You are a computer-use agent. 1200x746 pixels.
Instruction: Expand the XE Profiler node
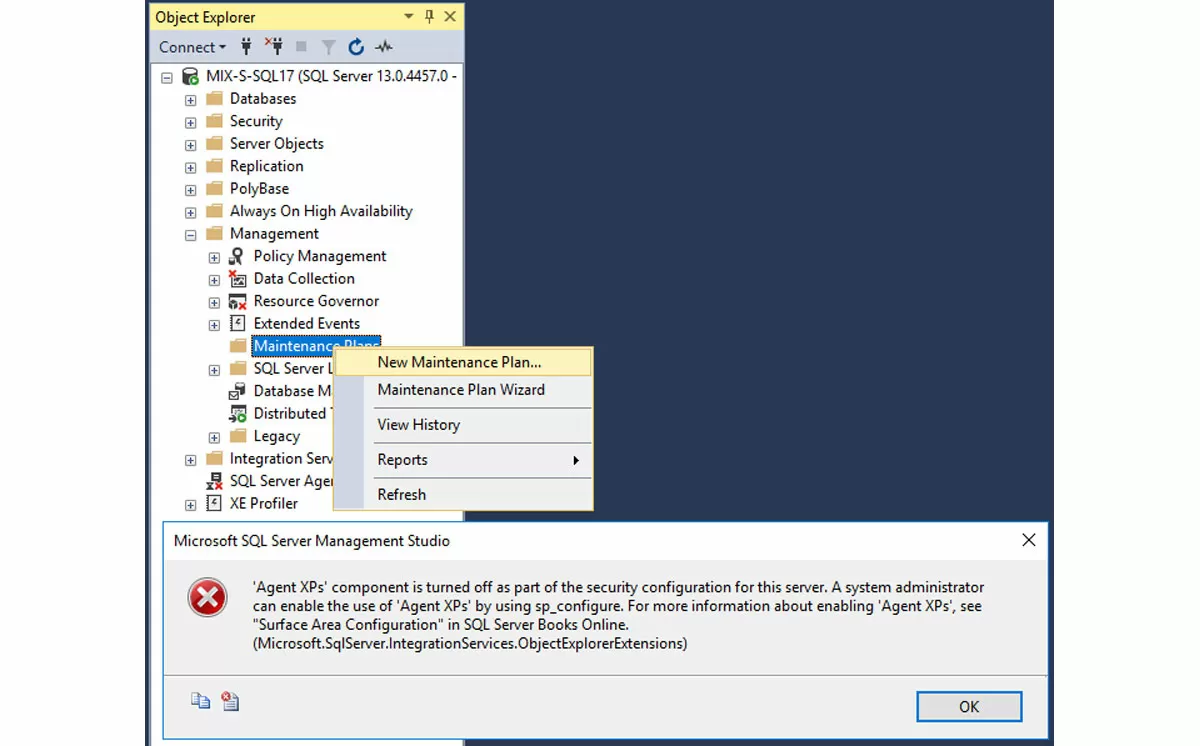(190, 504)
